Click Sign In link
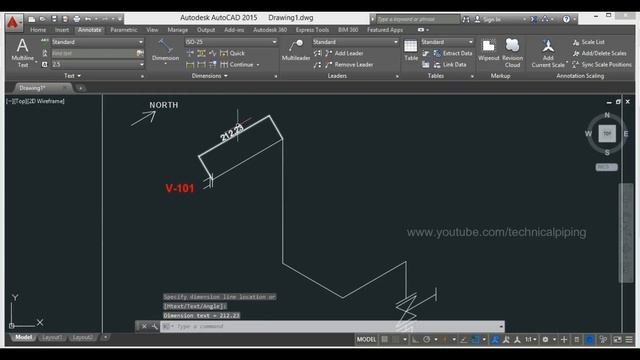 (x=488, y=19)
